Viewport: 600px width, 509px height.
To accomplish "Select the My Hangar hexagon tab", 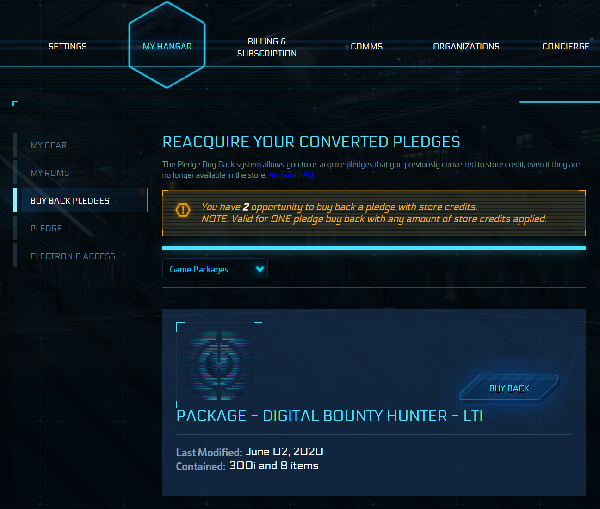I will coord(167,46).
